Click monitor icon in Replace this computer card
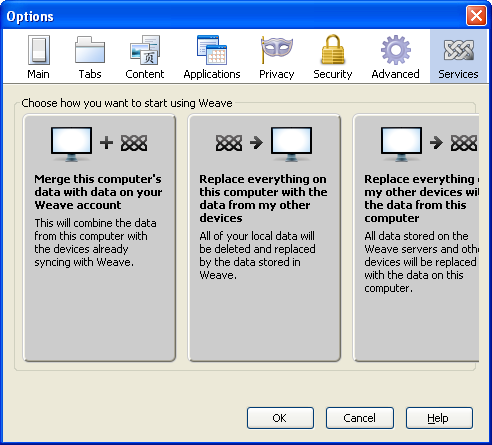 pos(291,144)
